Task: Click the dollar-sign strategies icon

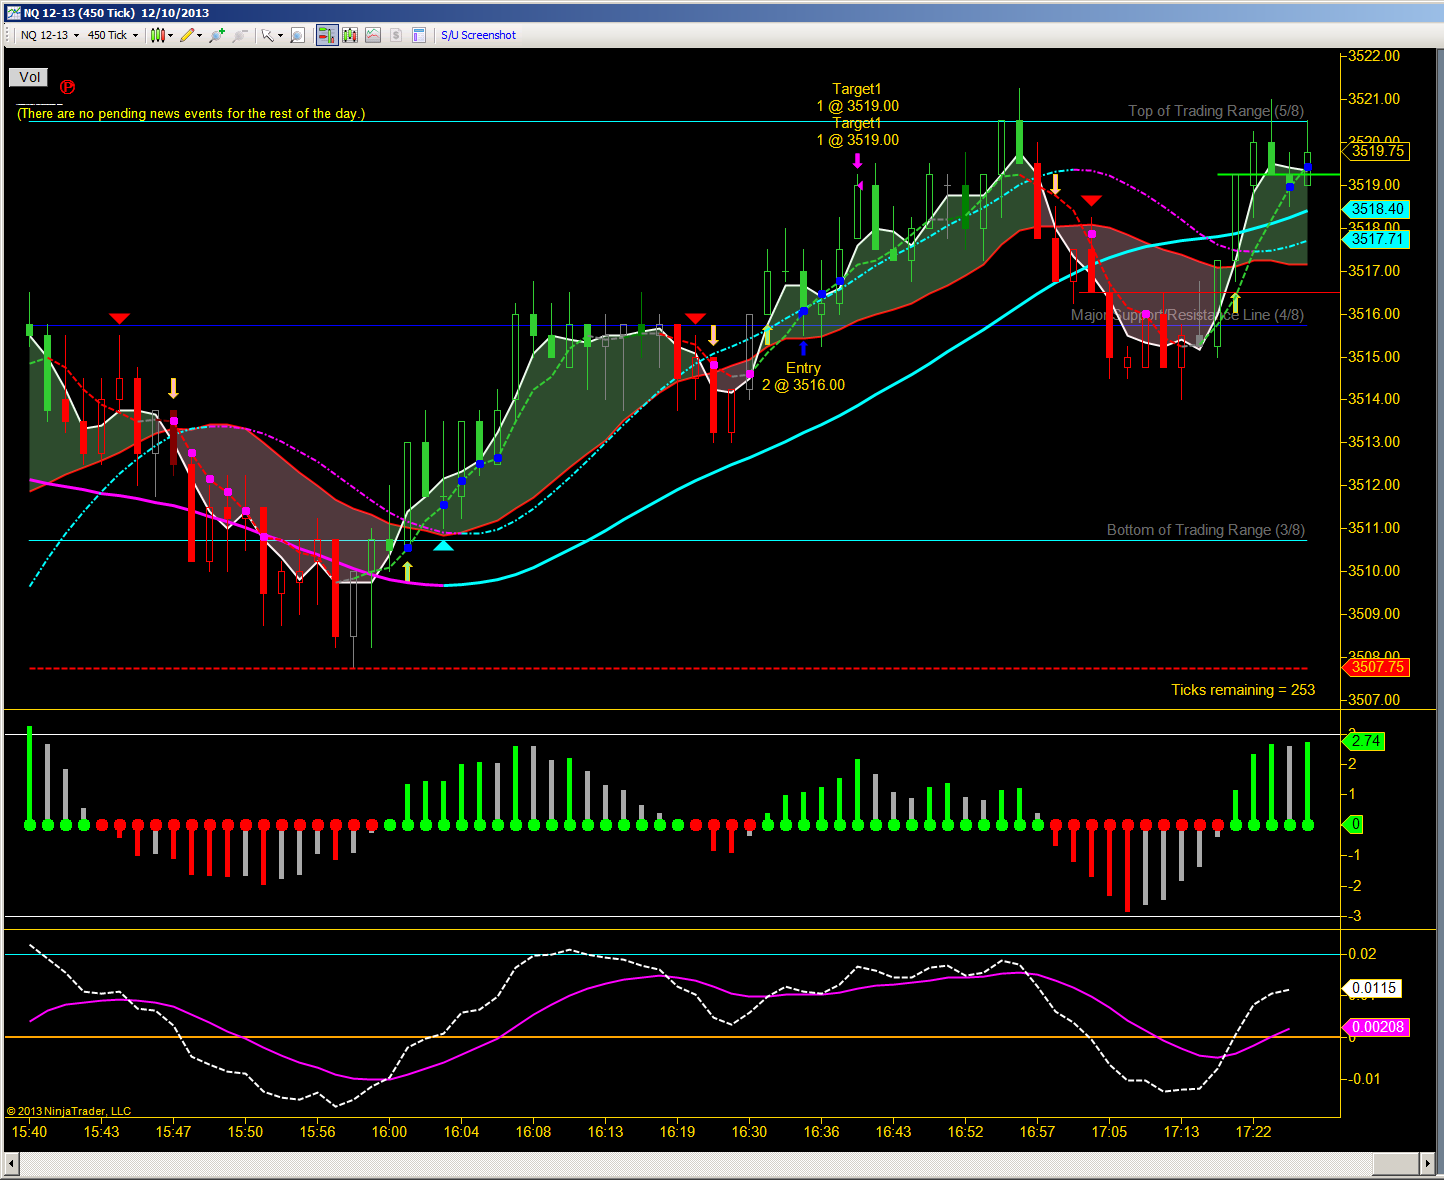Action: [396, 35]
